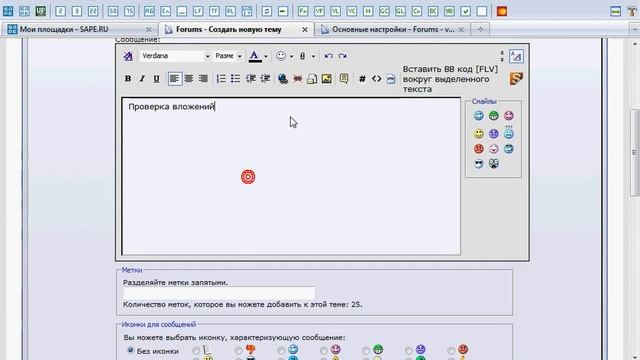This screenshot has height=360, width=640.
Task: Undo the last editor action
Action: 328,56
